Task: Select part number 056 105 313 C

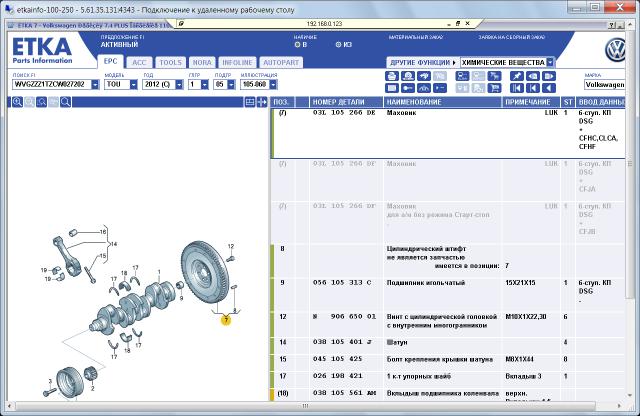Action: tap(342, 283)
